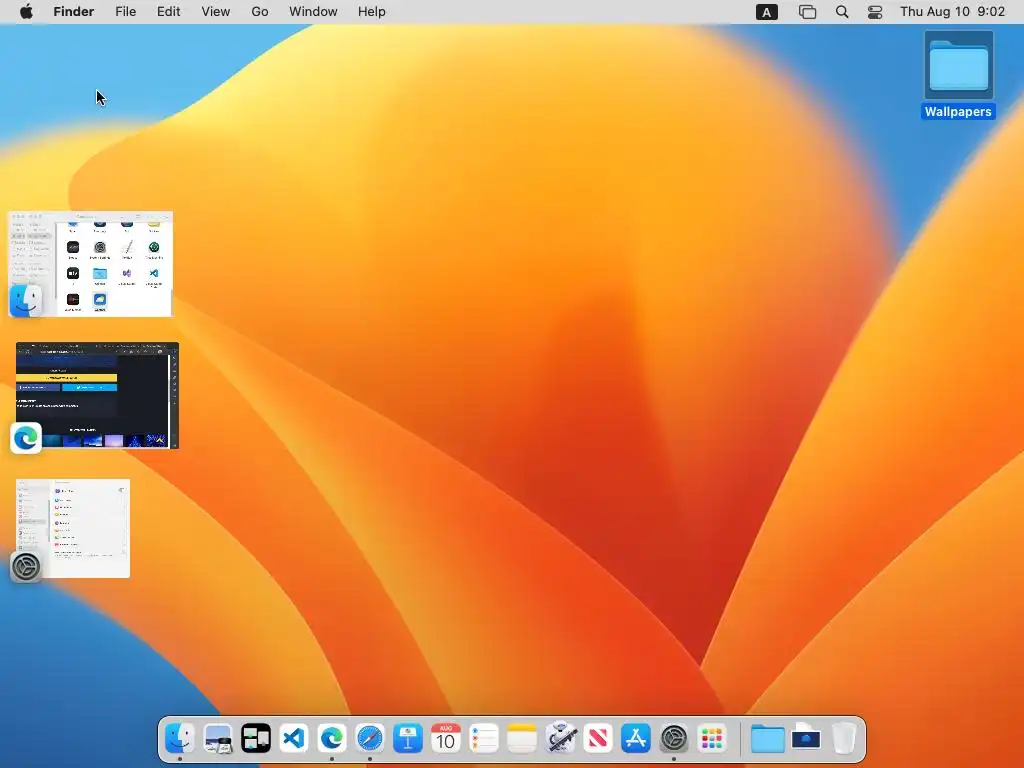Switch to the Finder window thumbnail

click(x=91, y=264)
